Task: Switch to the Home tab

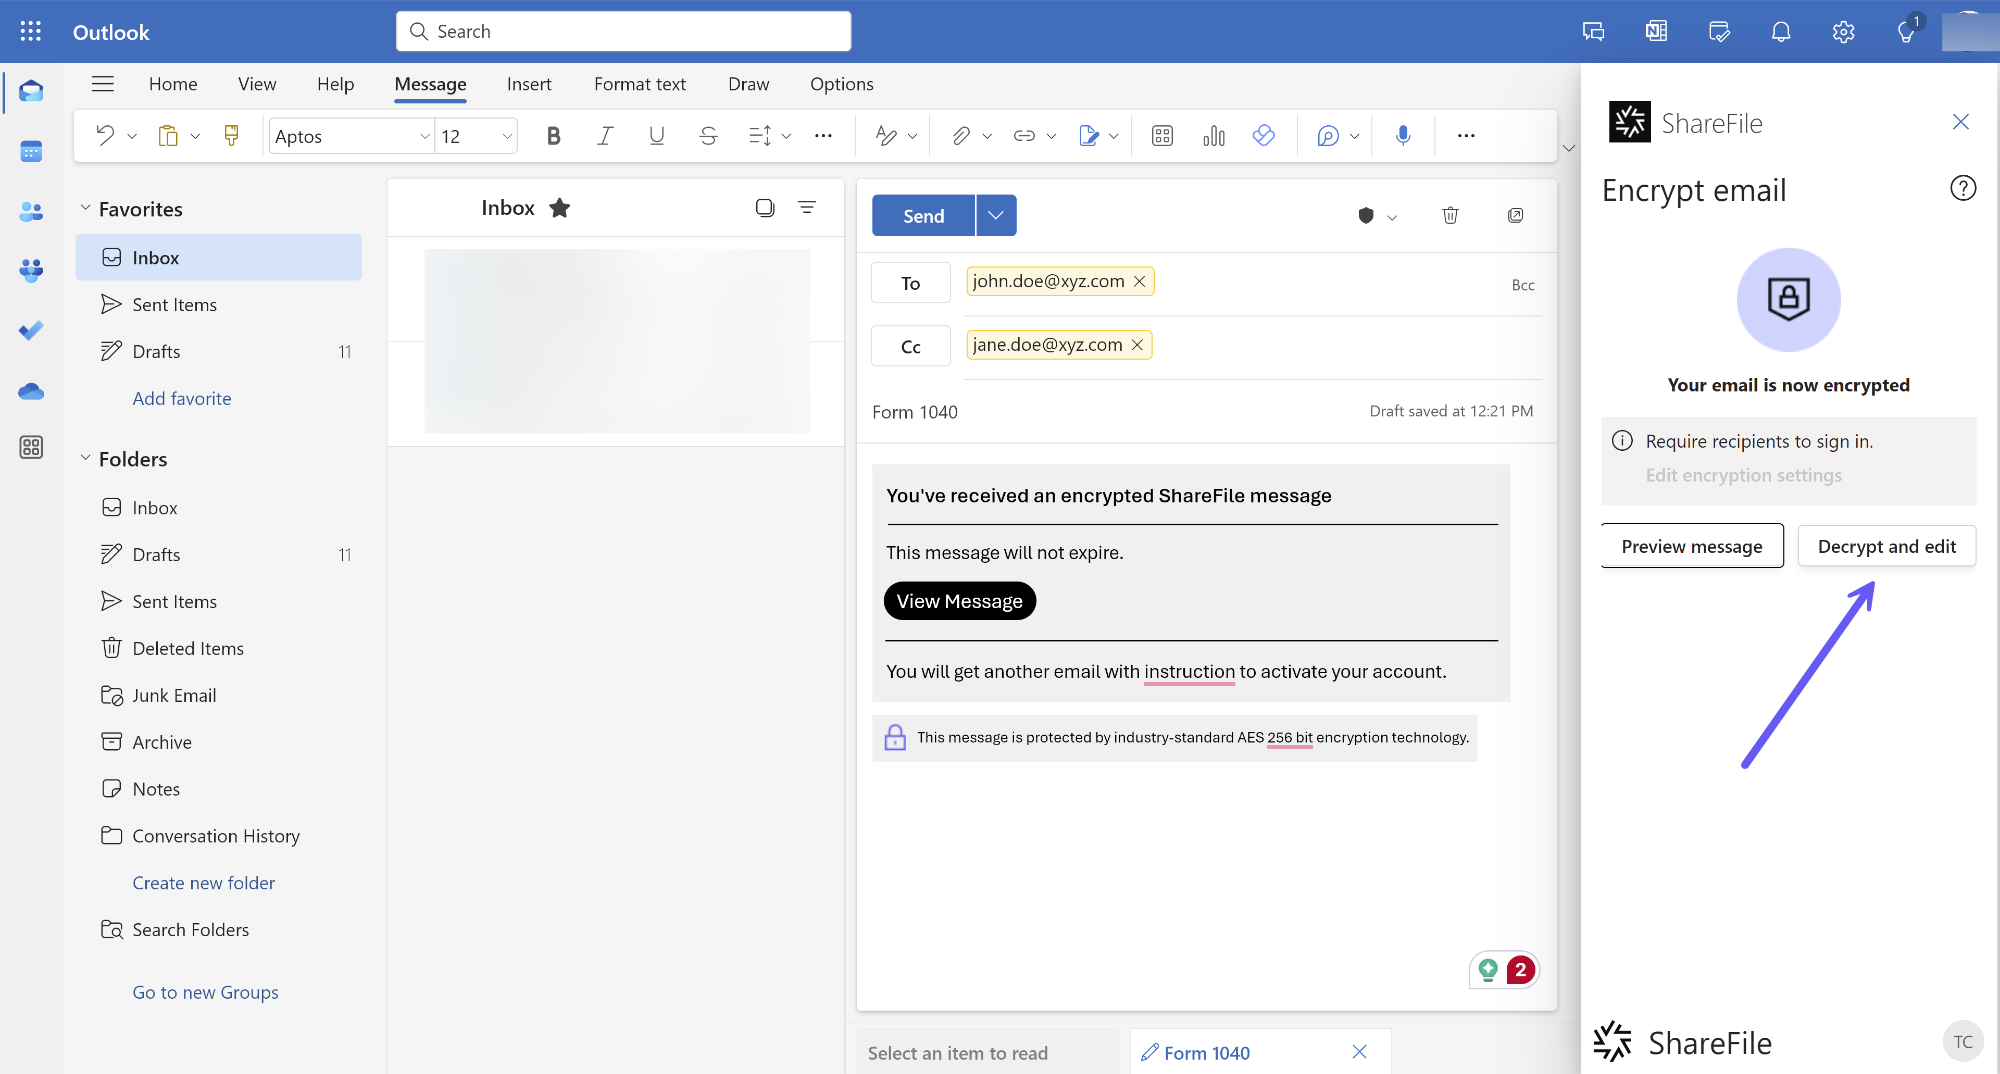Action: click(173, 84)
